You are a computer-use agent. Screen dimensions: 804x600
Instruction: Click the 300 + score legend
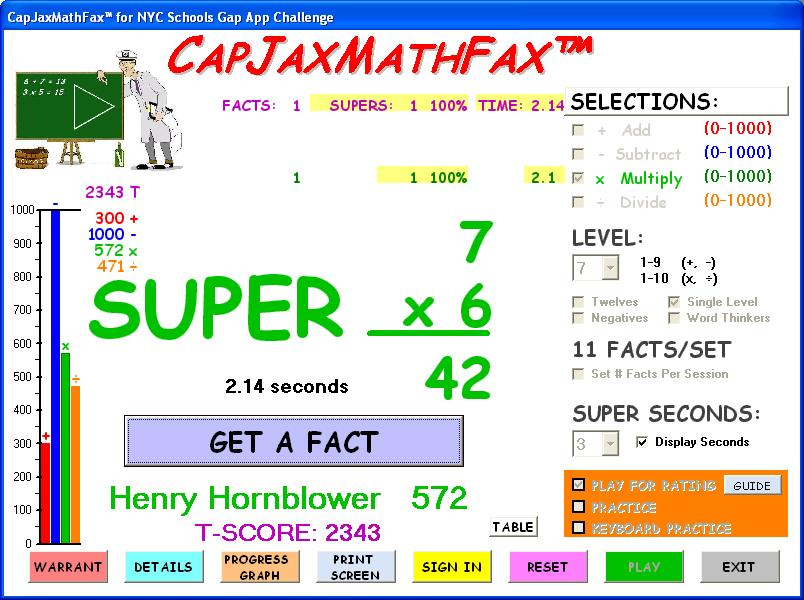[x=116, y=218]
